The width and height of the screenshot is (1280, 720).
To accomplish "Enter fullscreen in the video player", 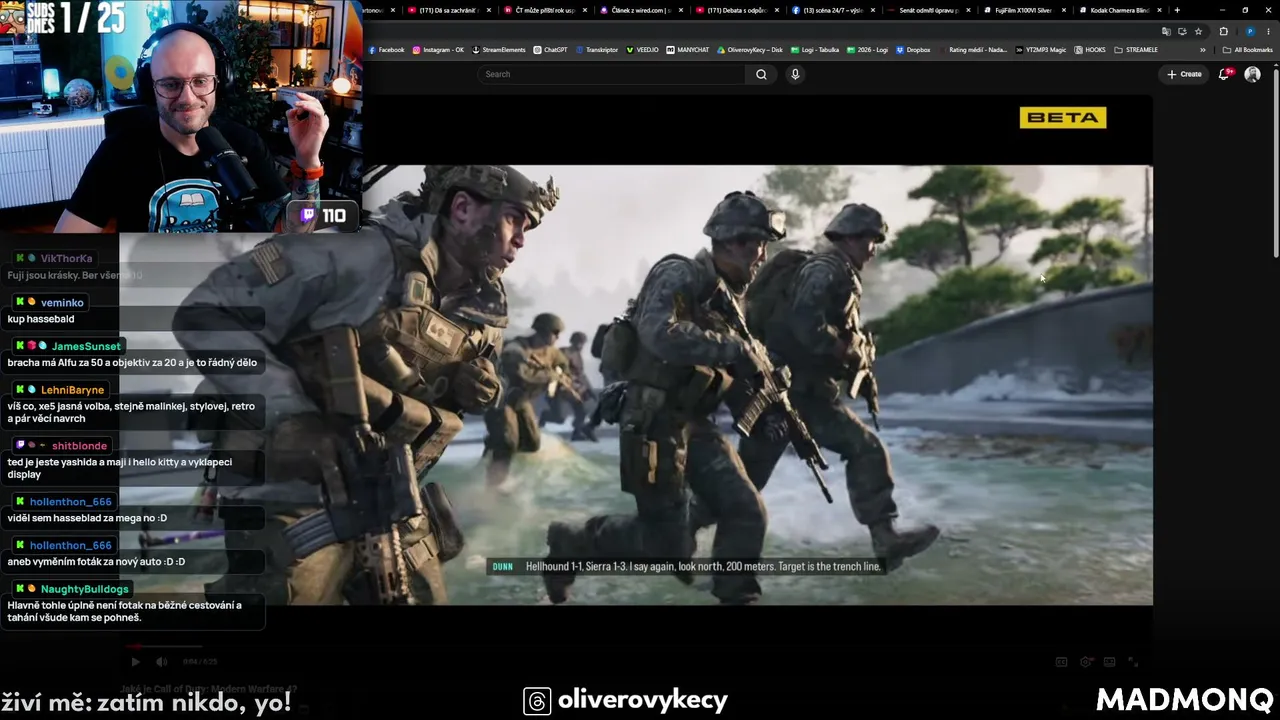I will pos(1133,661).
